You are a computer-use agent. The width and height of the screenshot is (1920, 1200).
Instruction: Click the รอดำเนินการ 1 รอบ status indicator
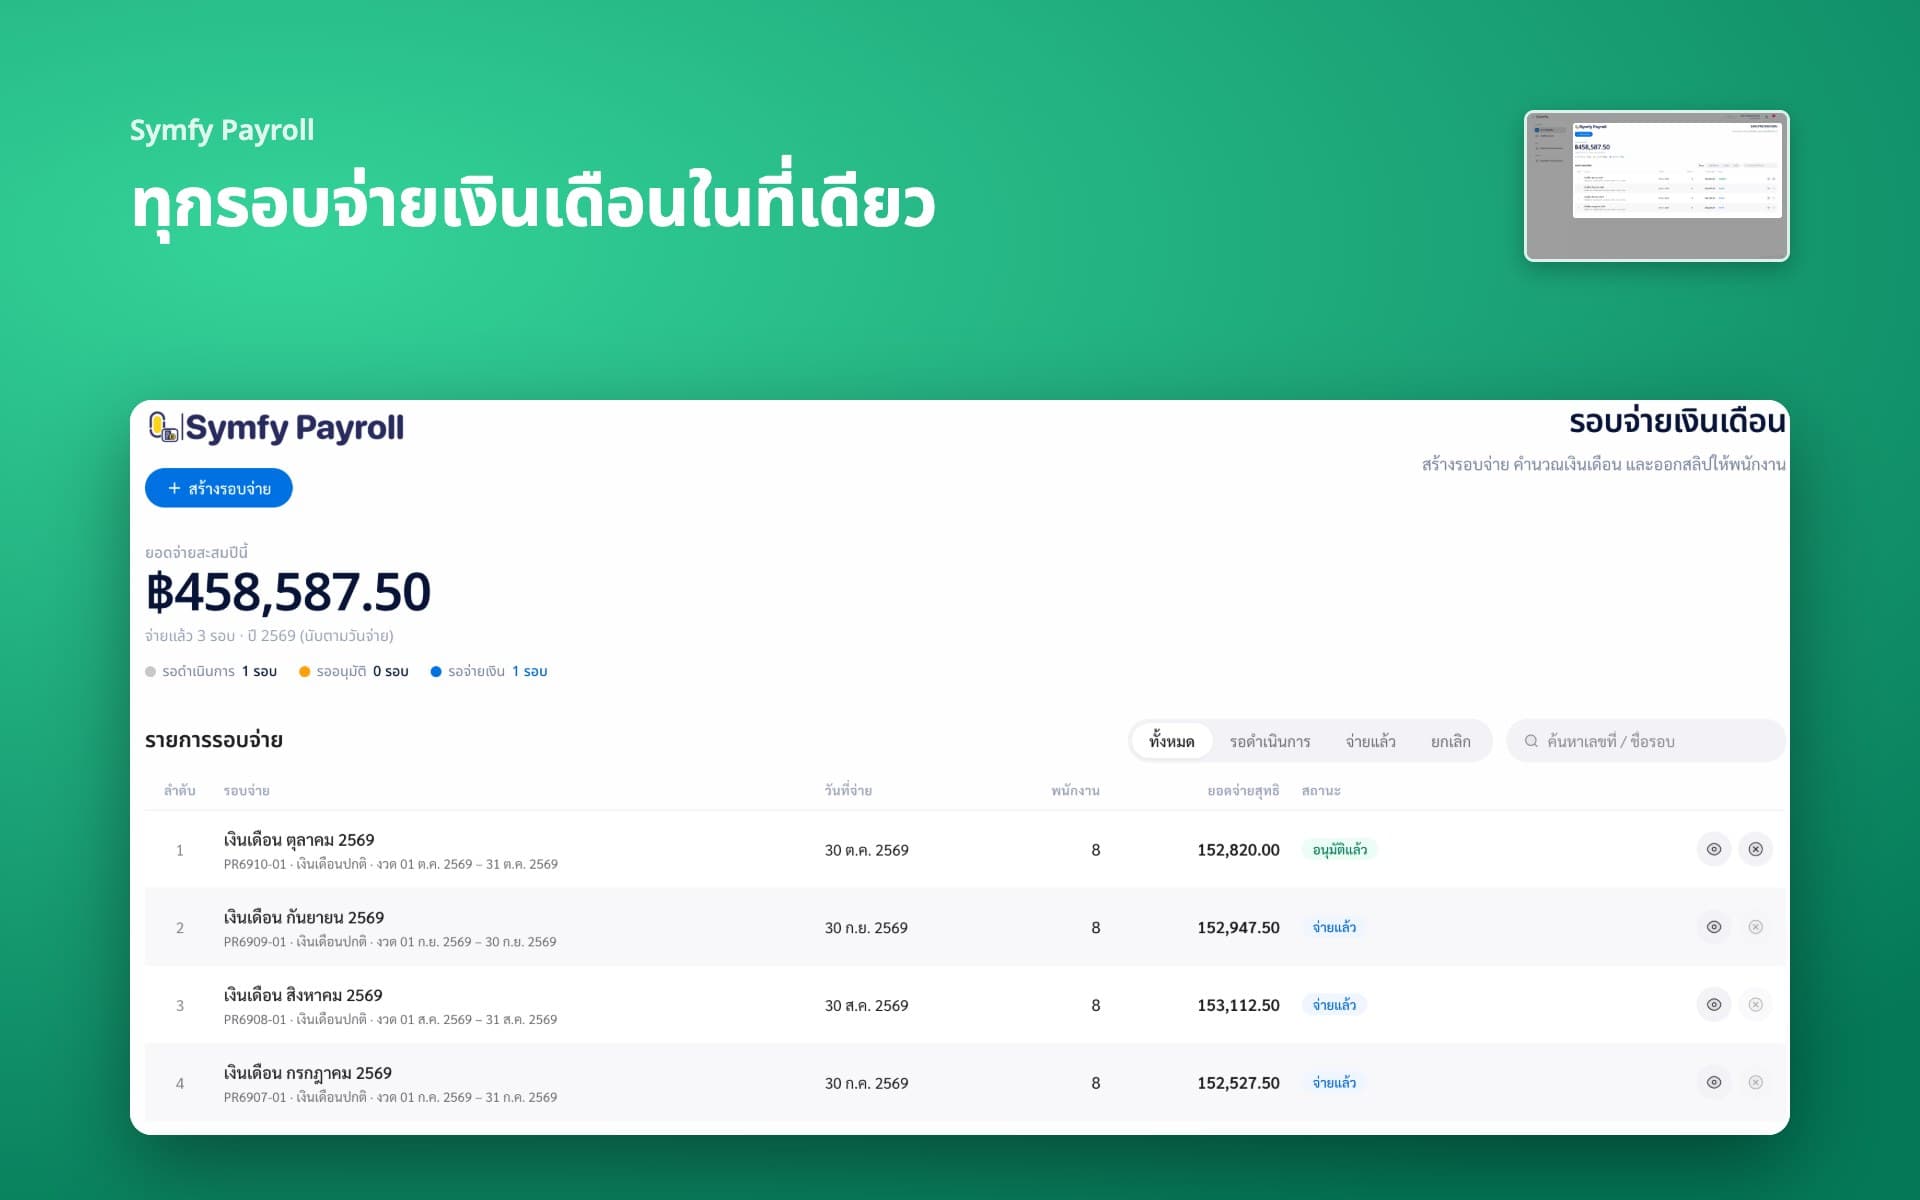[211, 671]
